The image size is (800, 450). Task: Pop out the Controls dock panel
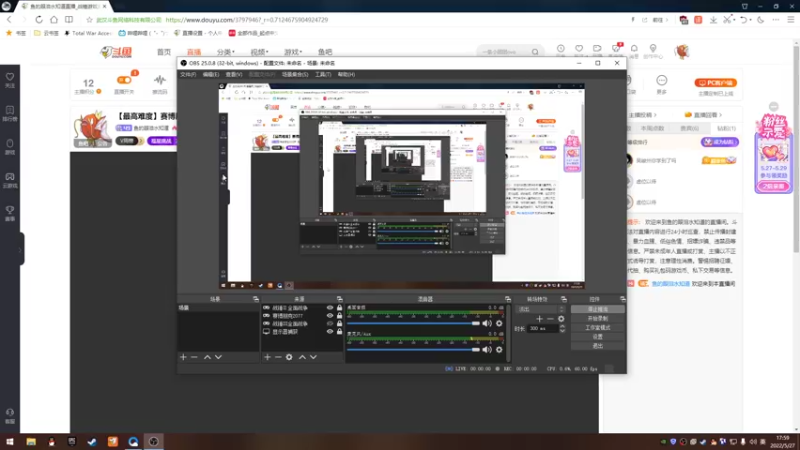pyautogui.click(x=622, y=299)
